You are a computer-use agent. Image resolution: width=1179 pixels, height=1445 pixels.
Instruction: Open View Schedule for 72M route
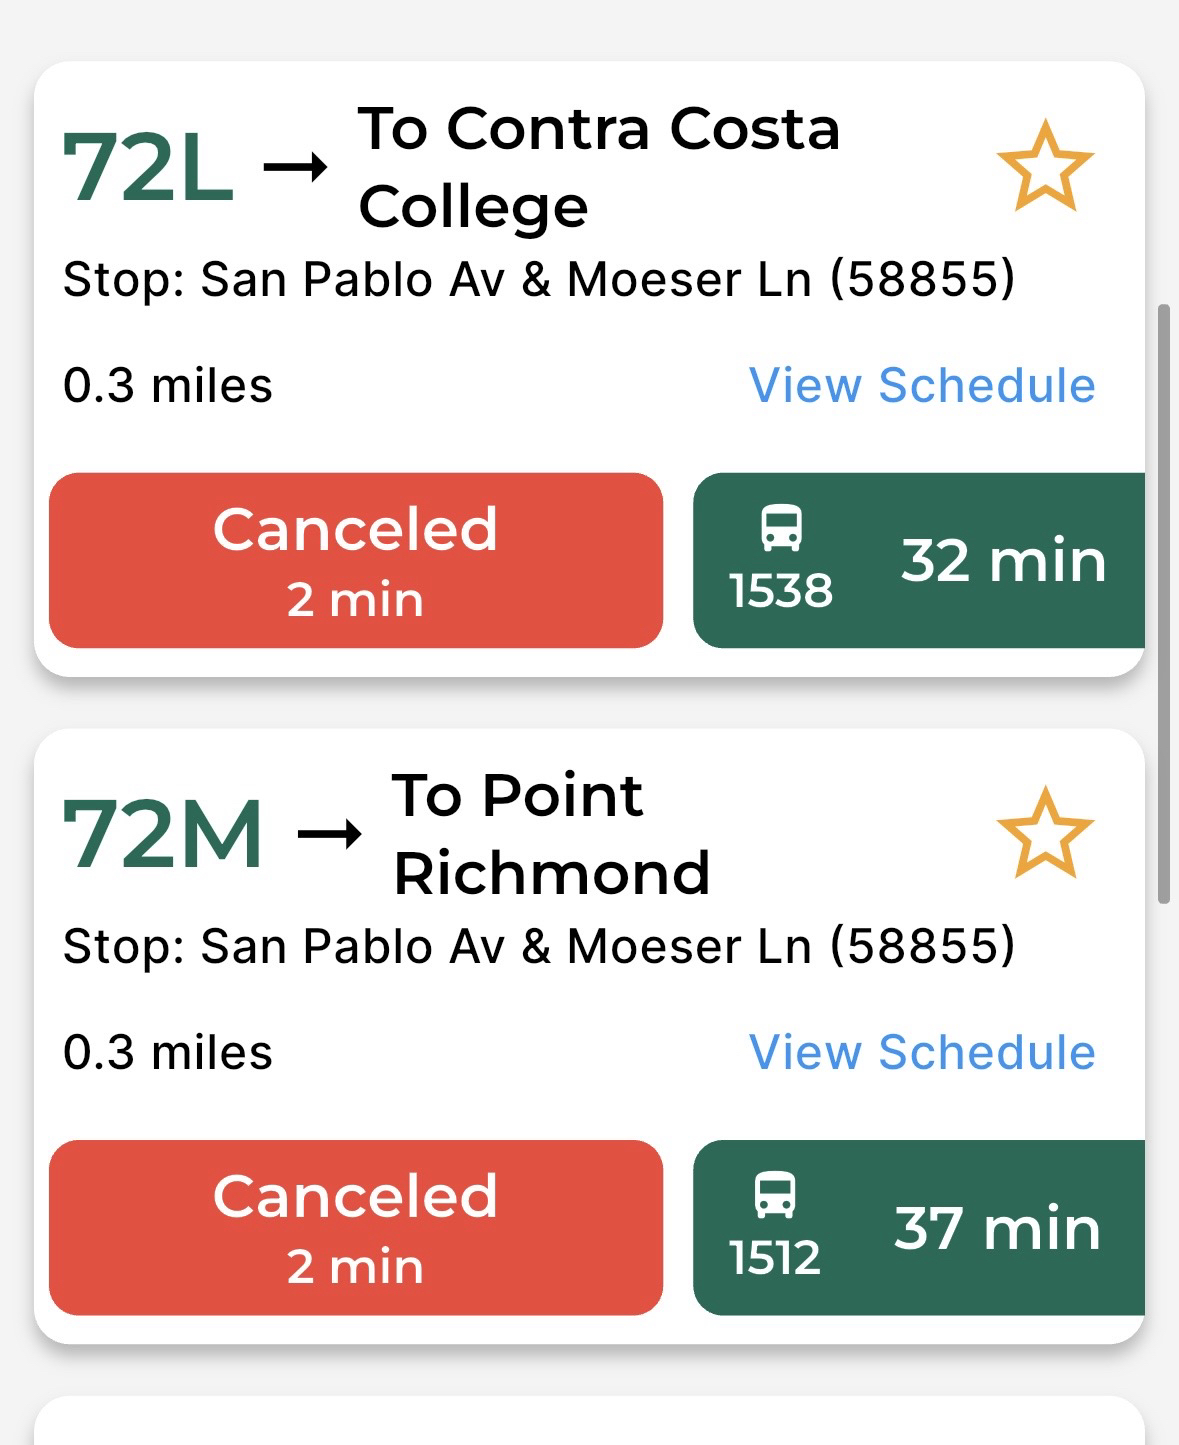[922, 1053]
